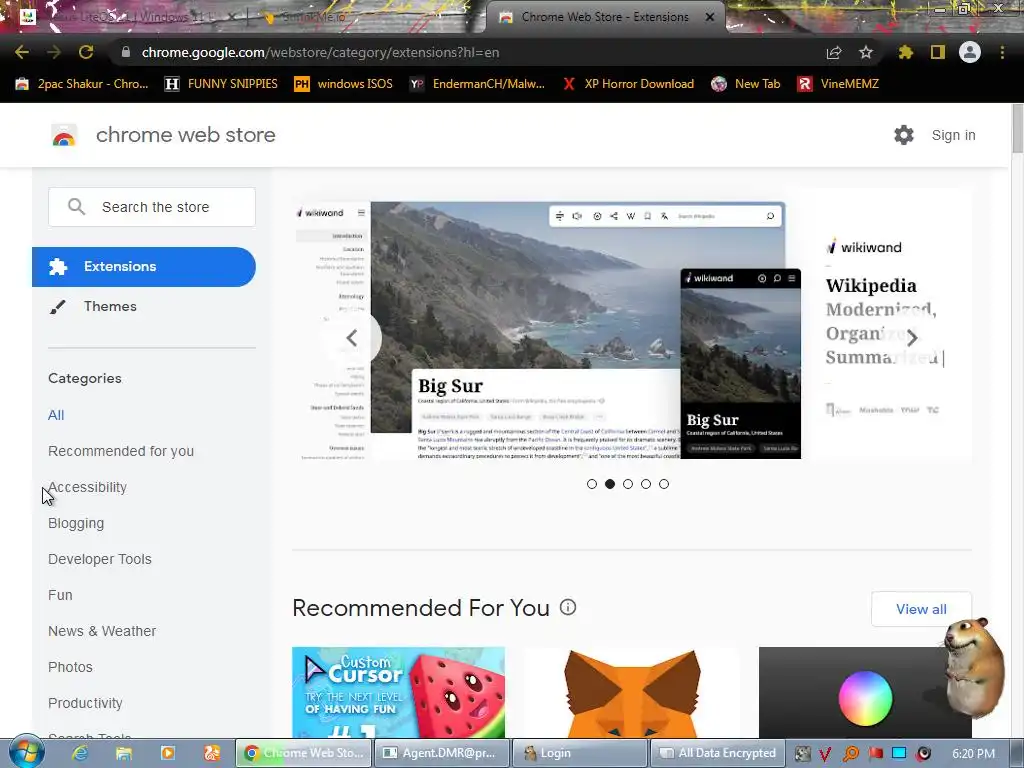Open the MetaMask fox extension card
The width and height of the screenshot is (1024, 768).
[x=632, y=692]
